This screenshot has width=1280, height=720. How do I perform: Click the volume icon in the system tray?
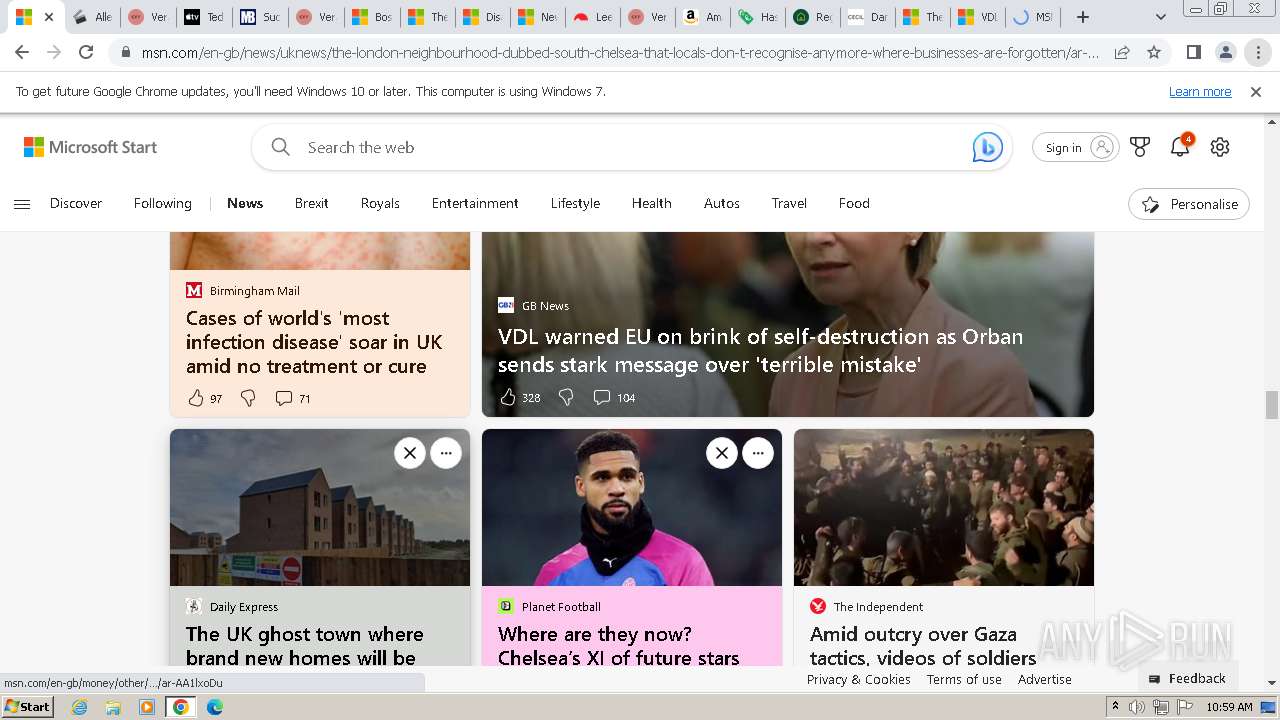tap(1137, 707)
